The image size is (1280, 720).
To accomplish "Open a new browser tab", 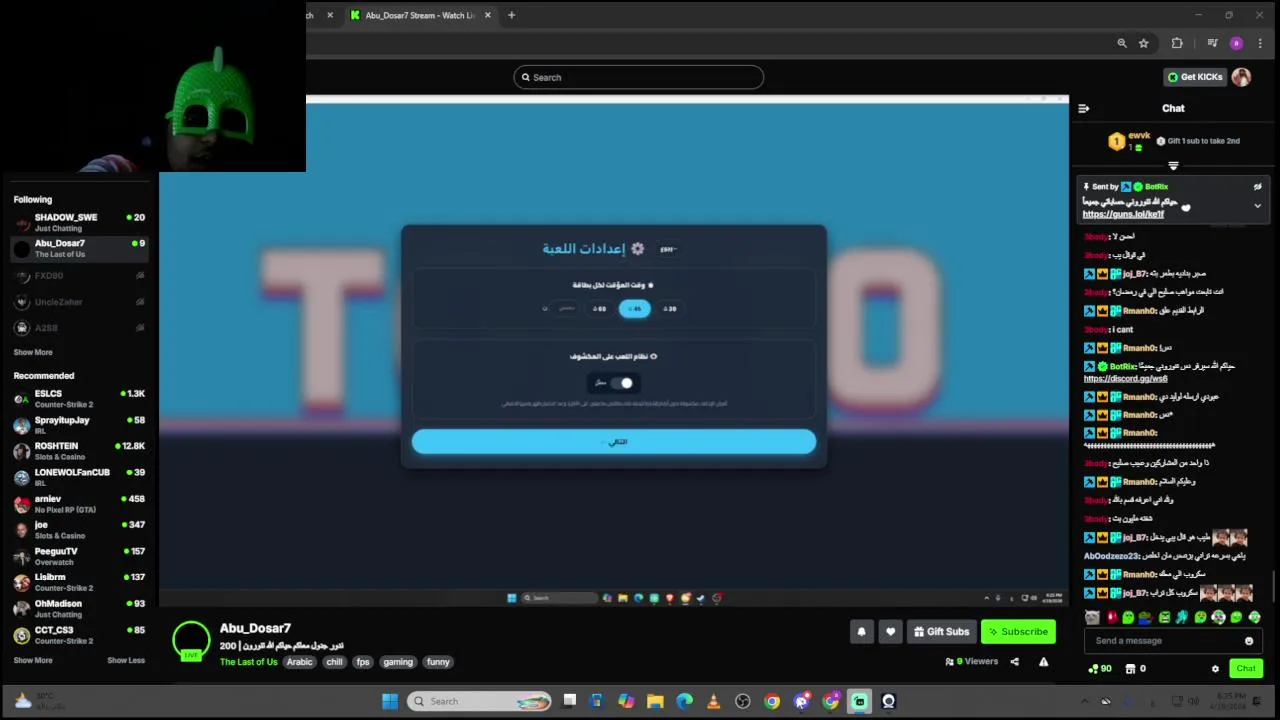I will point(511,15).
